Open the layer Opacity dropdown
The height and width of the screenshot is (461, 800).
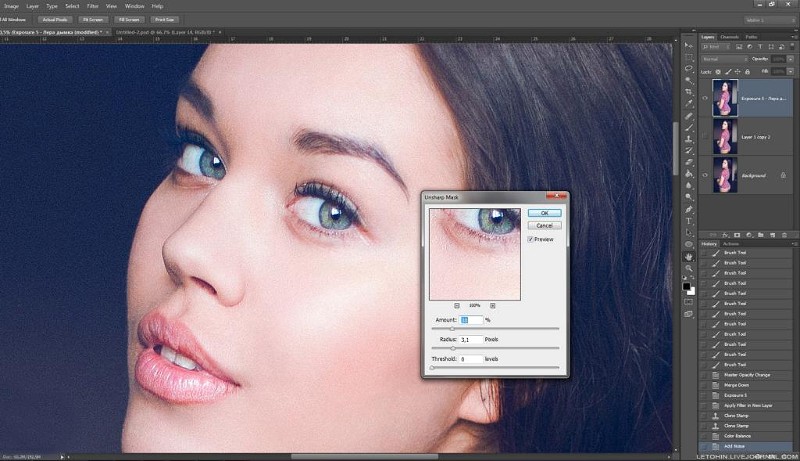click(x=789, y=59)
